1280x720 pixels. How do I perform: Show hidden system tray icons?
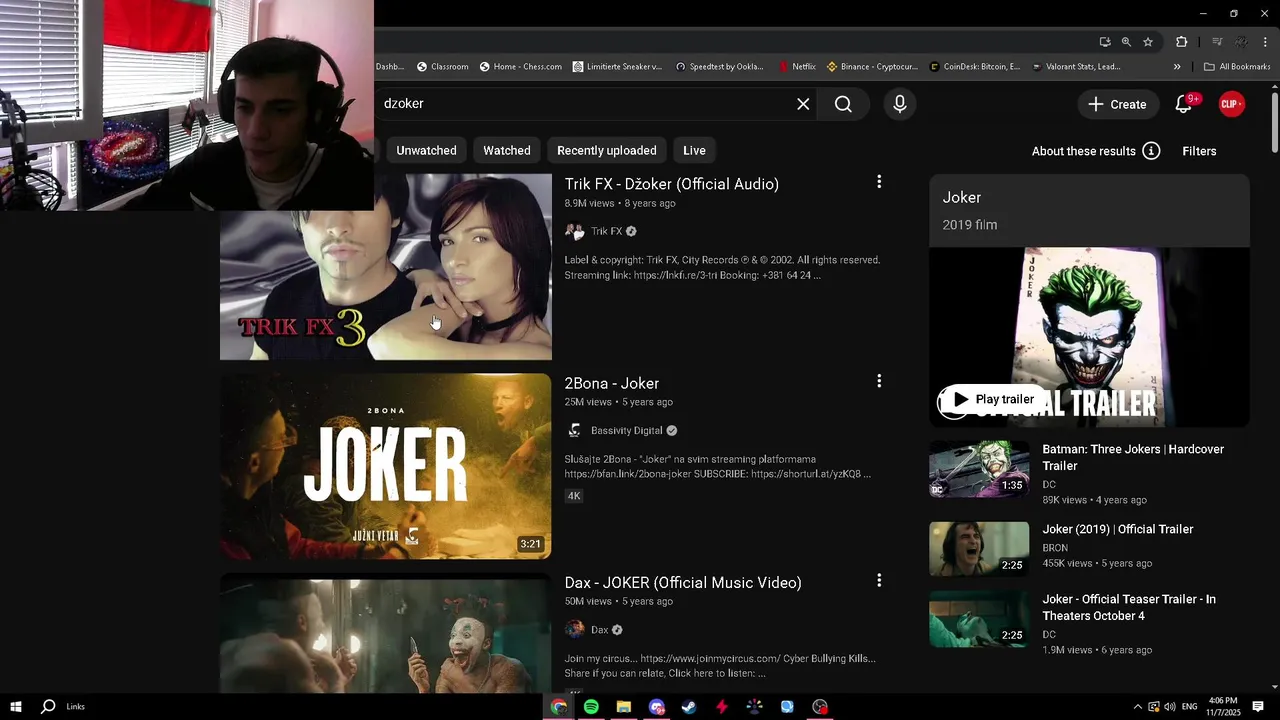tap(1137, 707)
